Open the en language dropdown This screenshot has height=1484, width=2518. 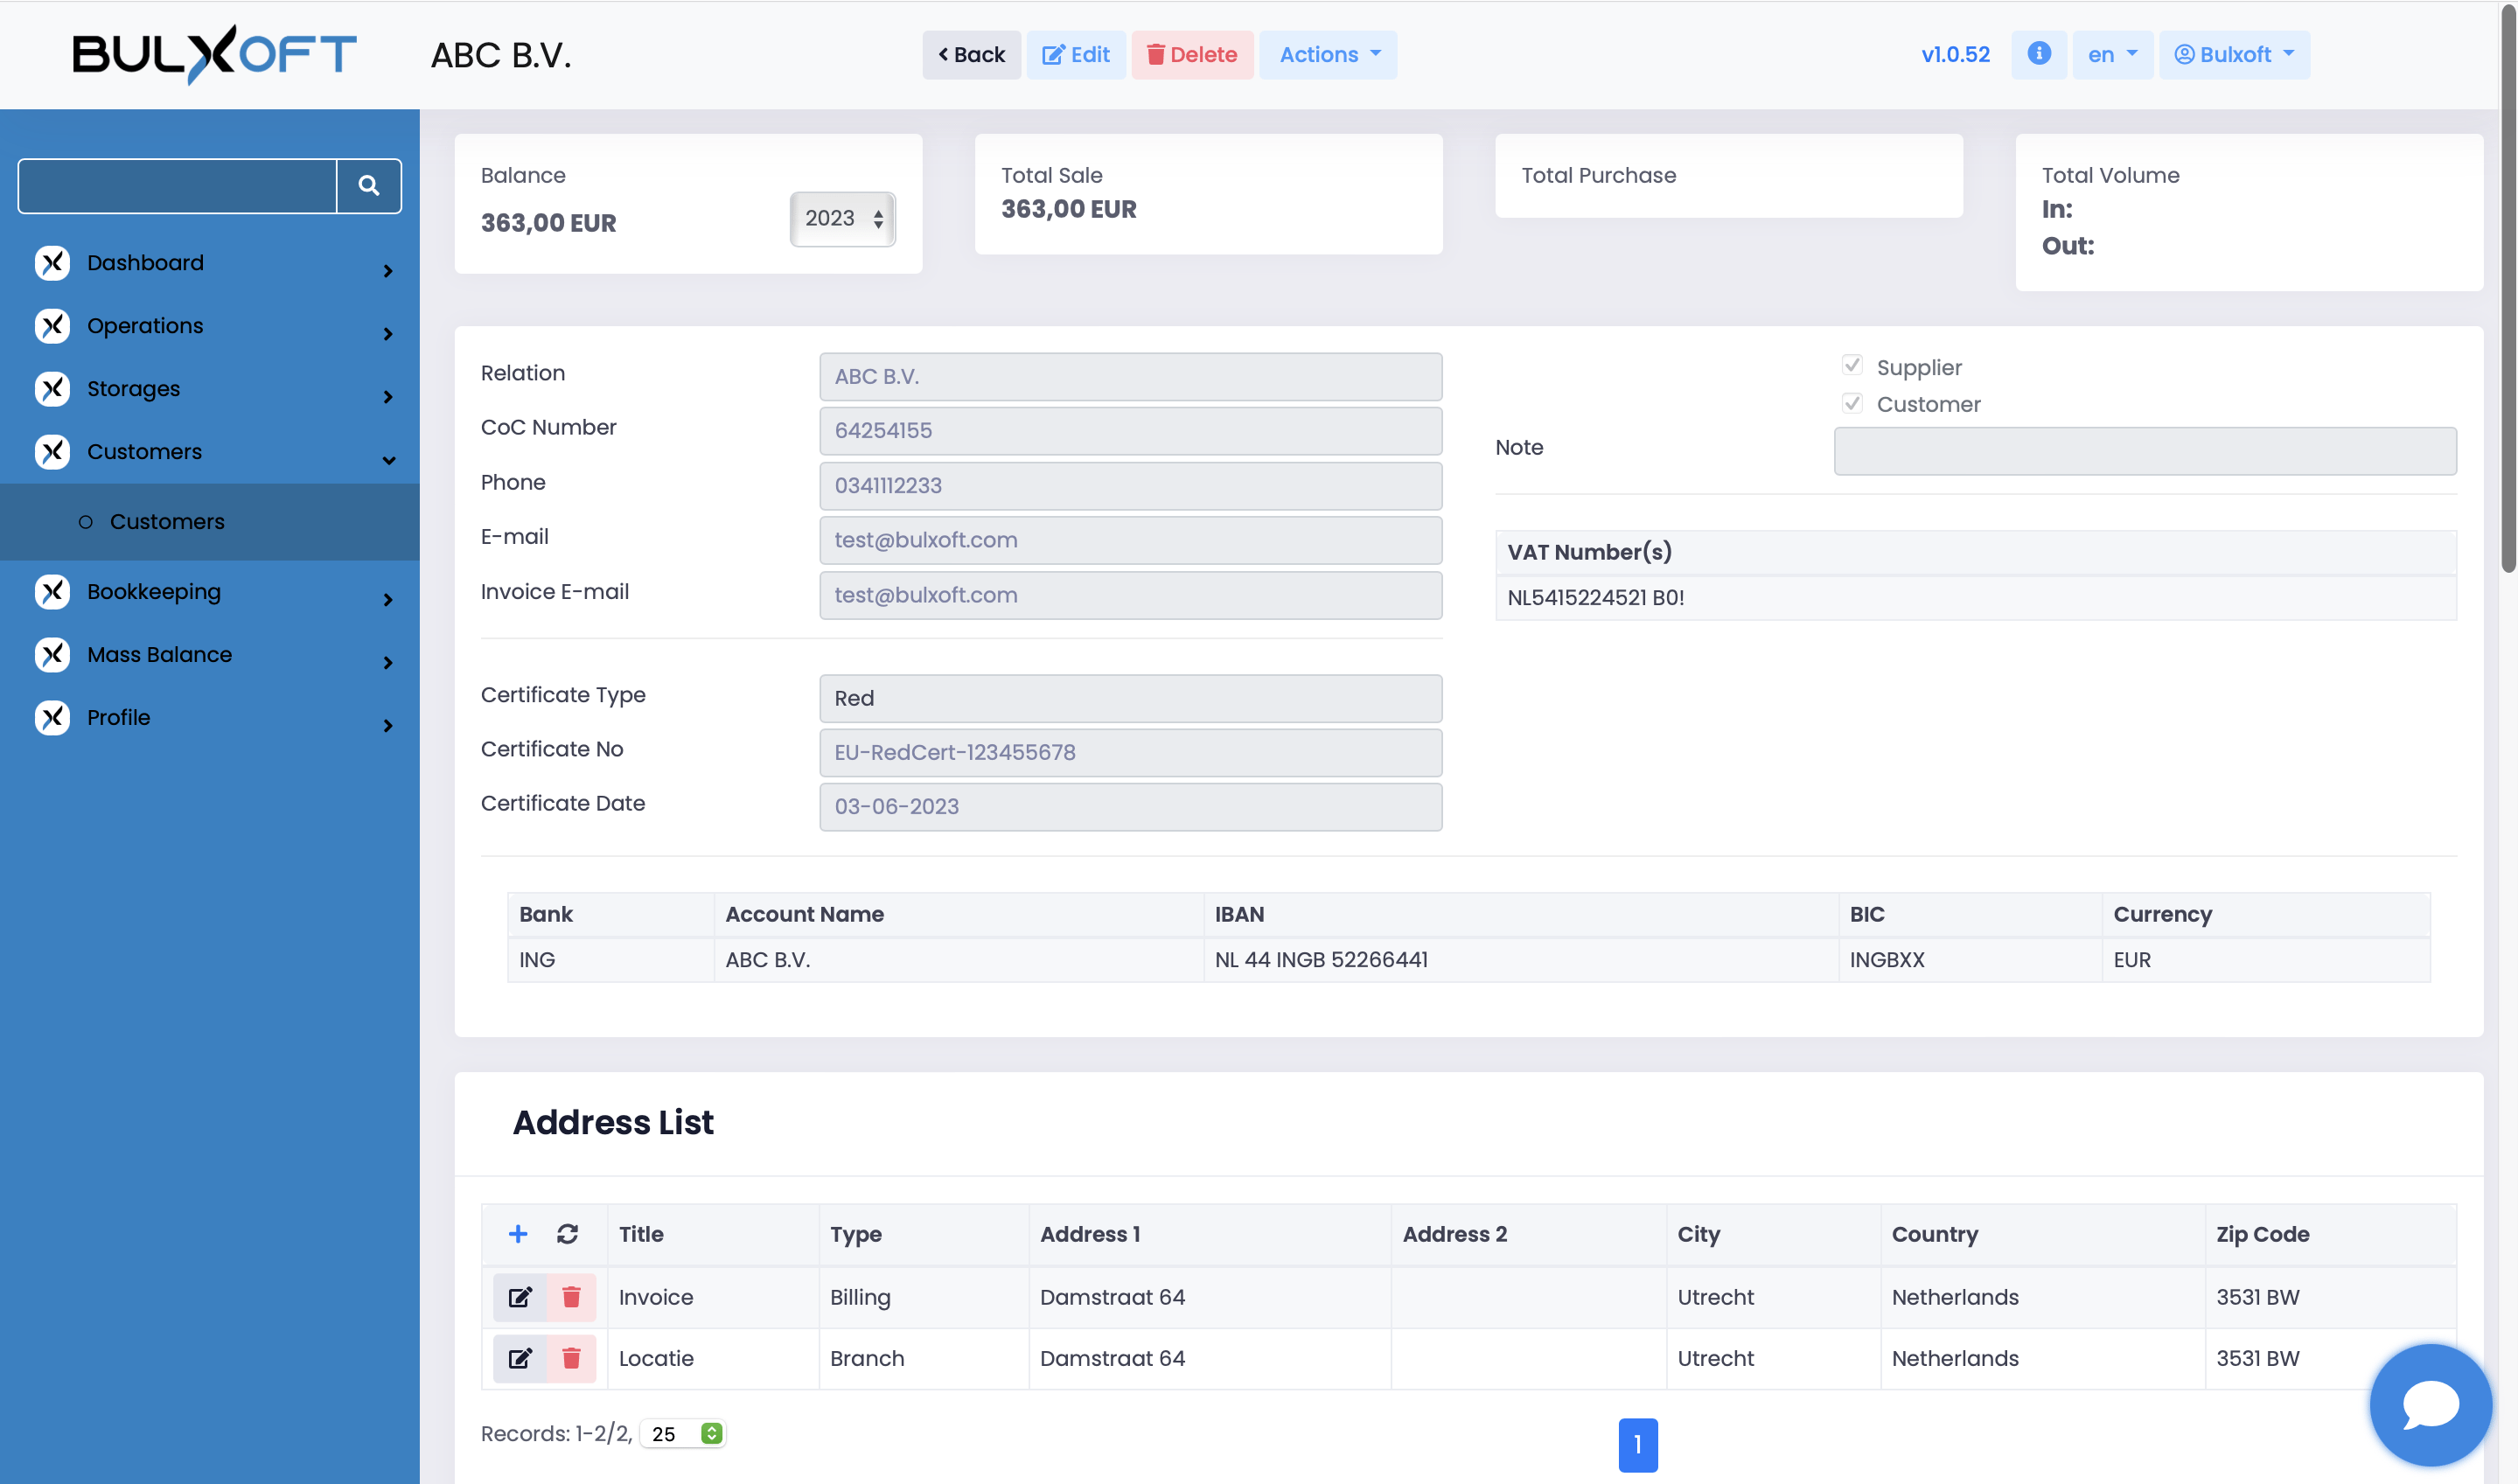coord(2111,54)
